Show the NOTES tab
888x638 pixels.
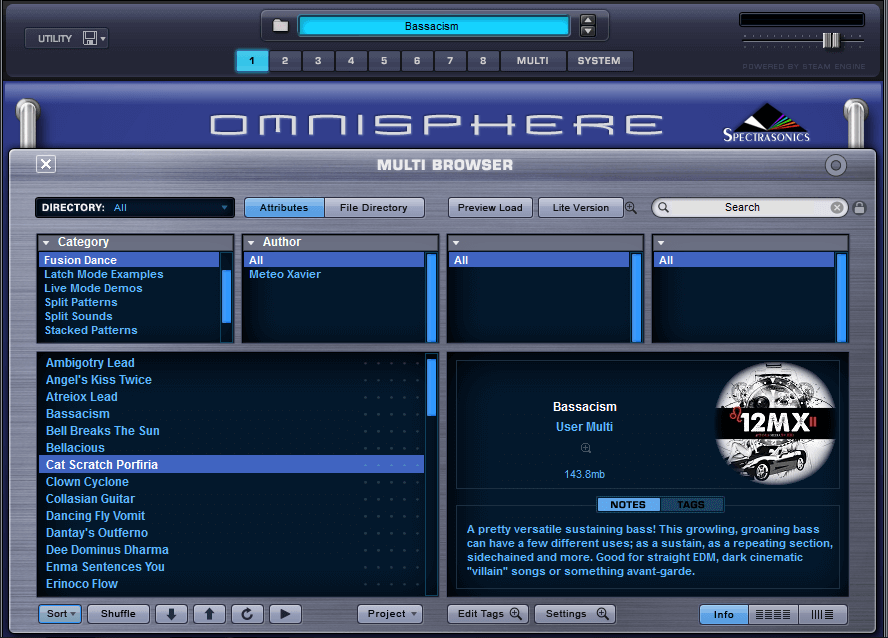pyautogui.click(x=628, y=504)
